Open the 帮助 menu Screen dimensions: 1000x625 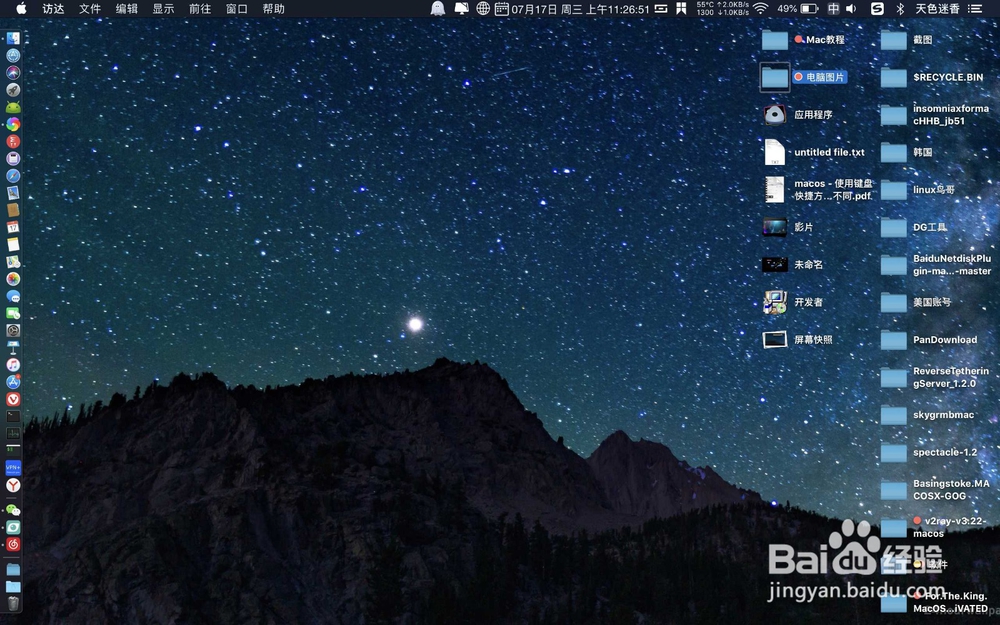[274, 8]
